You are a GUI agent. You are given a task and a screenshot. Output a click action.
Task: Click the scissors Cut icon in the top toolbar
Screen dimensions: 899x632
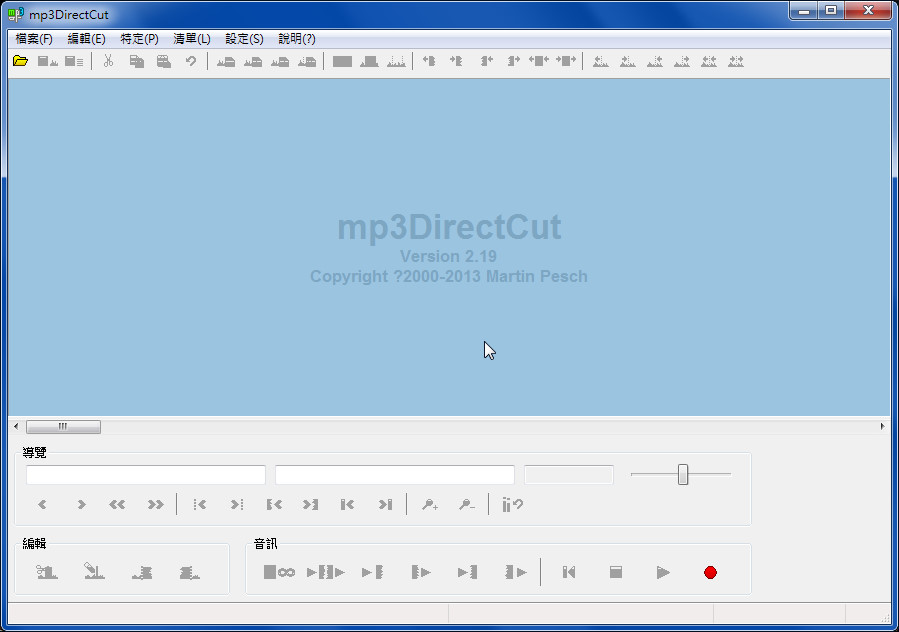[108, 61]
